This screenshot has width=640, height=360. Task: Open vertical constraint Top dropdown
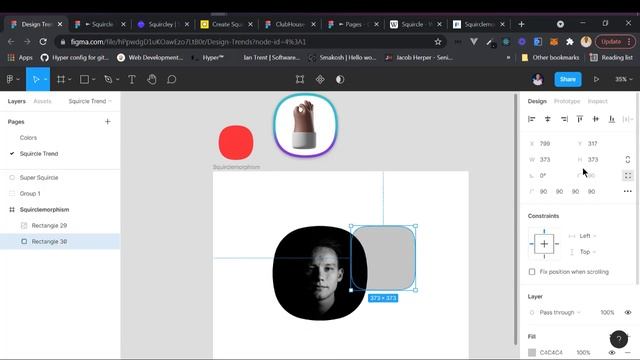(588, 252)
